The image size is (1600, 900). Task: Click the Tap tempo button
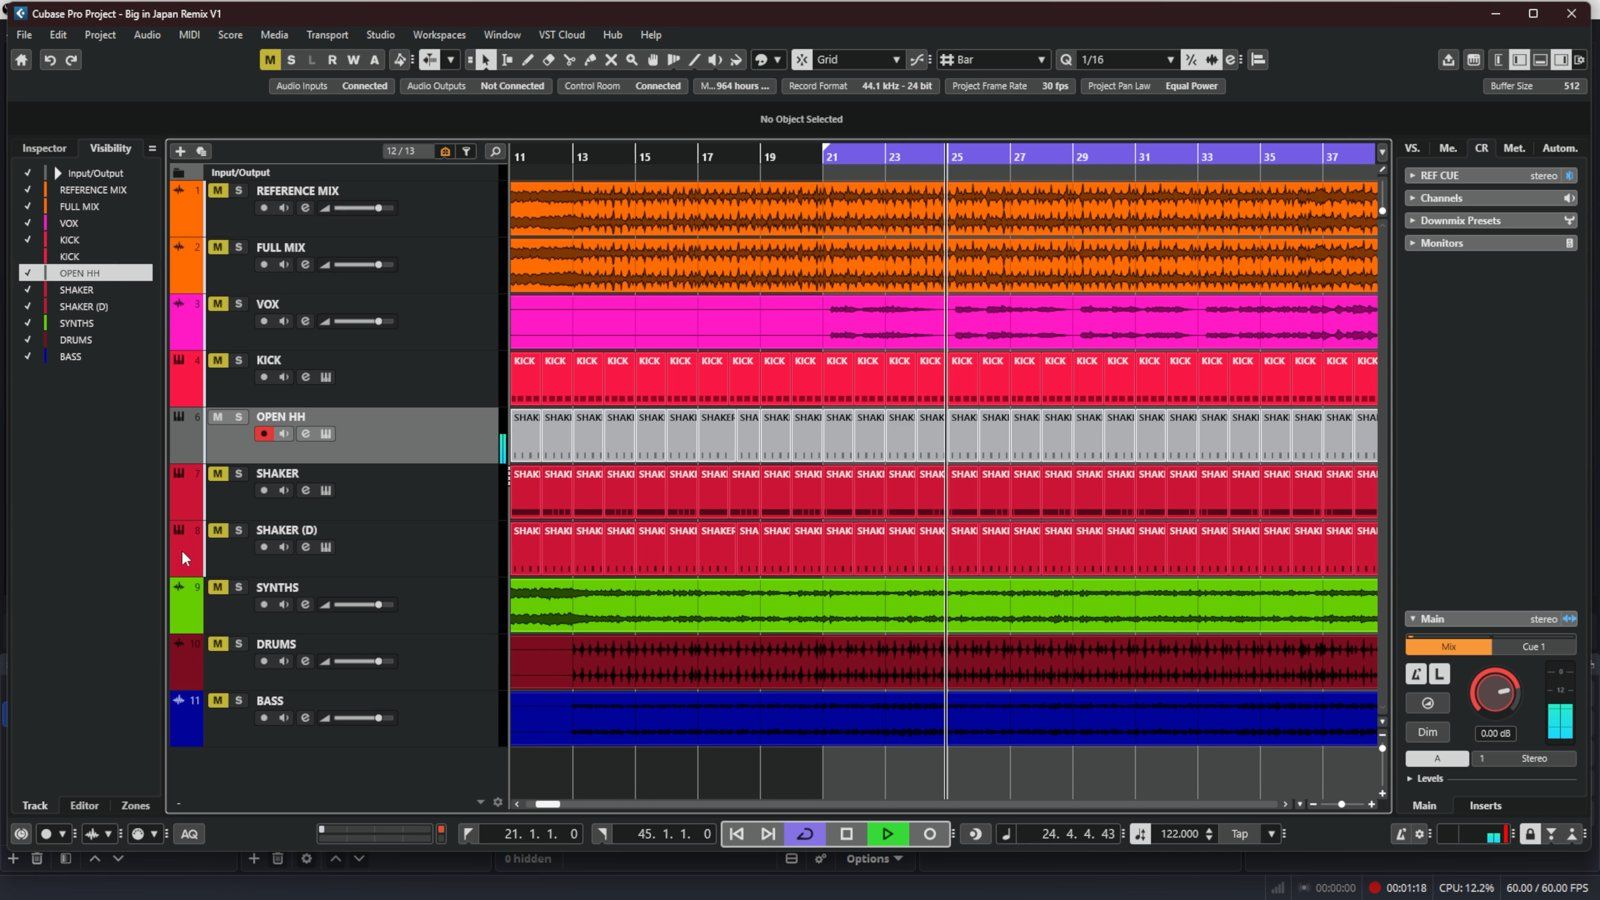[x=1240, y=834]
